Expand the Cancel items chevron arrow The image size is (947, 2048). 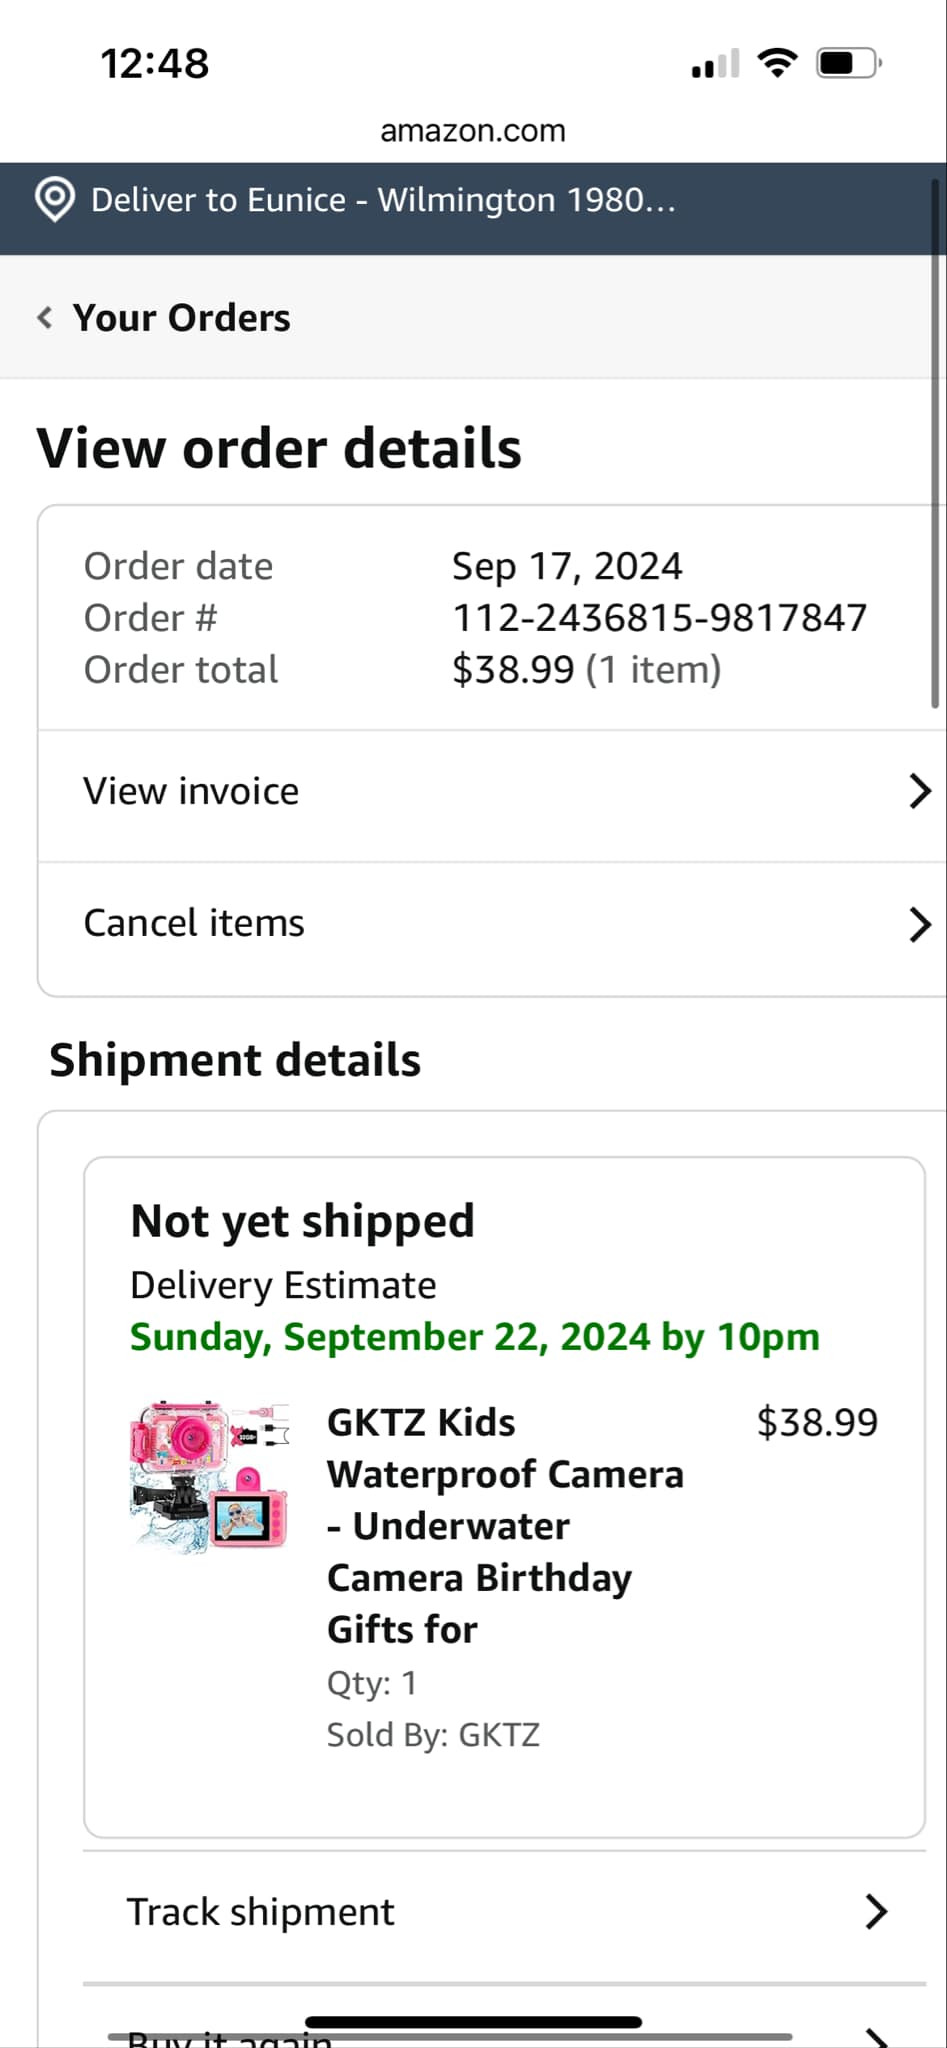point(919,924)
